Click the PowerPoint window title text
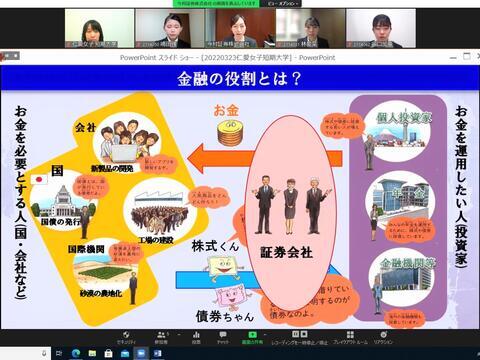The image size is (480, 360). [227, 57]
